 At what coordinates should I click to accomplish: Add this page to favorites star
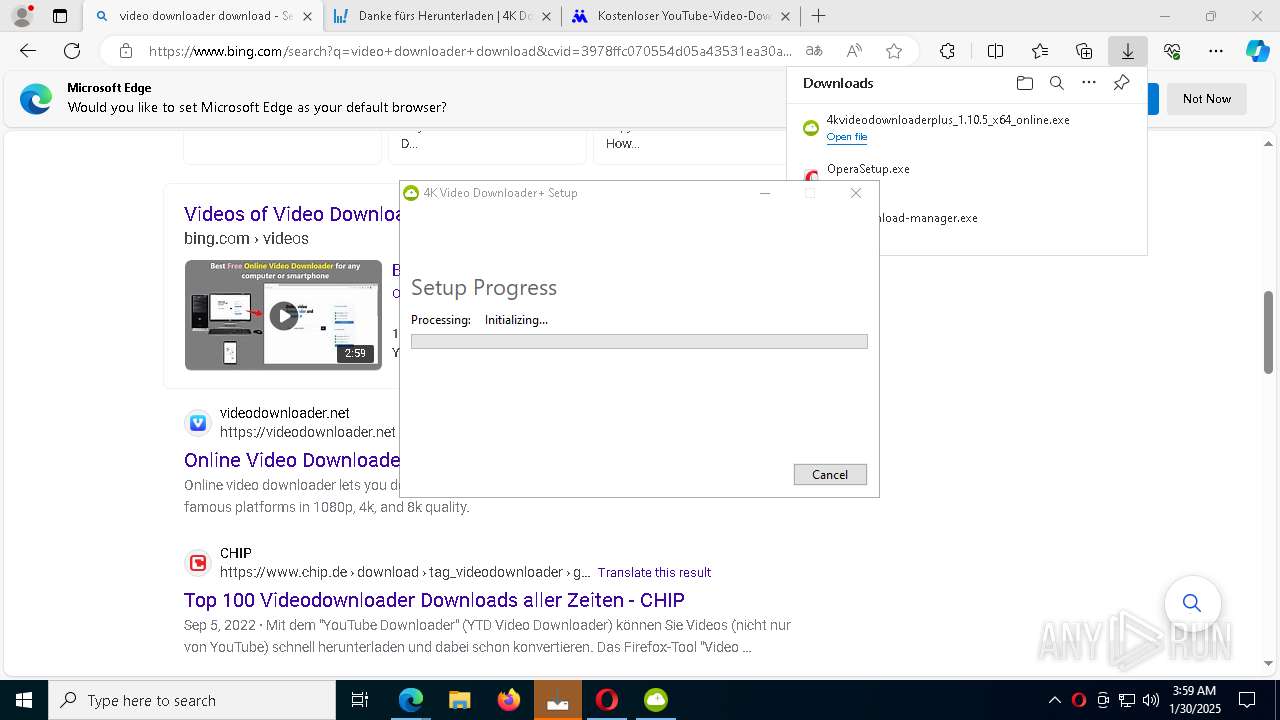[894, 51]
